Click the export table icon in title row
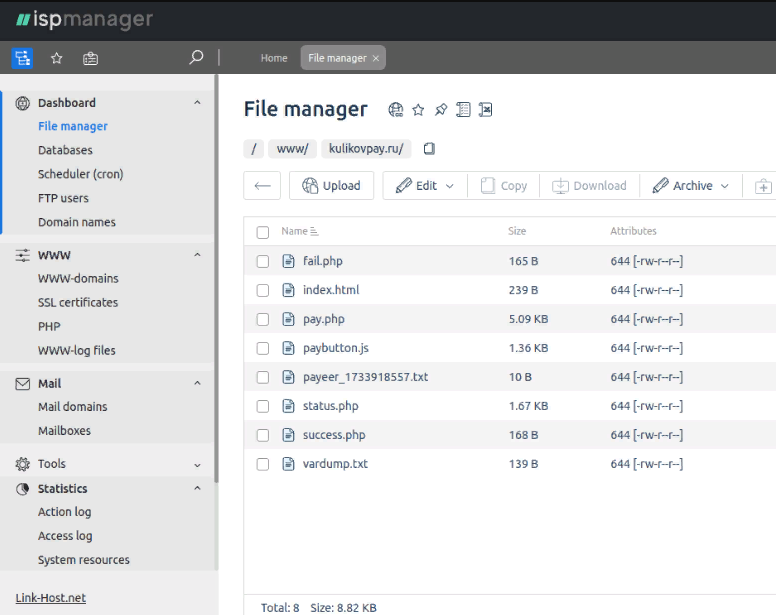 tap(485, 109)
